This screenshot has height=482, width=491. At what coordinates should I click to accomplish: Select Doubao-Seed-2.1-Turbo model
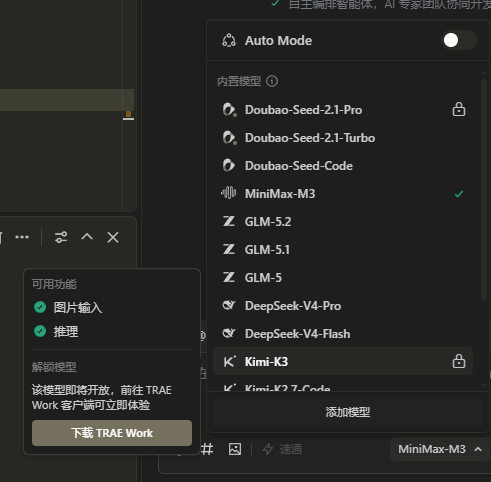point(343,138)
